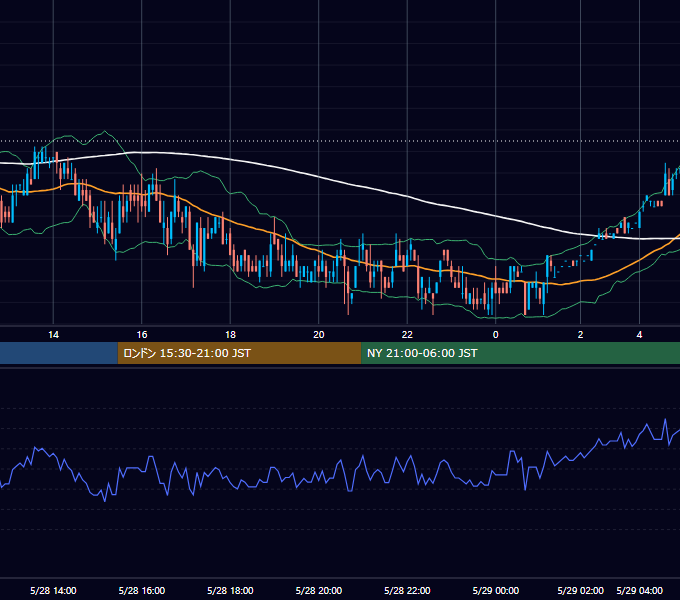Click the 5/28 20:00 time label
680x600 pixels.
tap(319, 590)
